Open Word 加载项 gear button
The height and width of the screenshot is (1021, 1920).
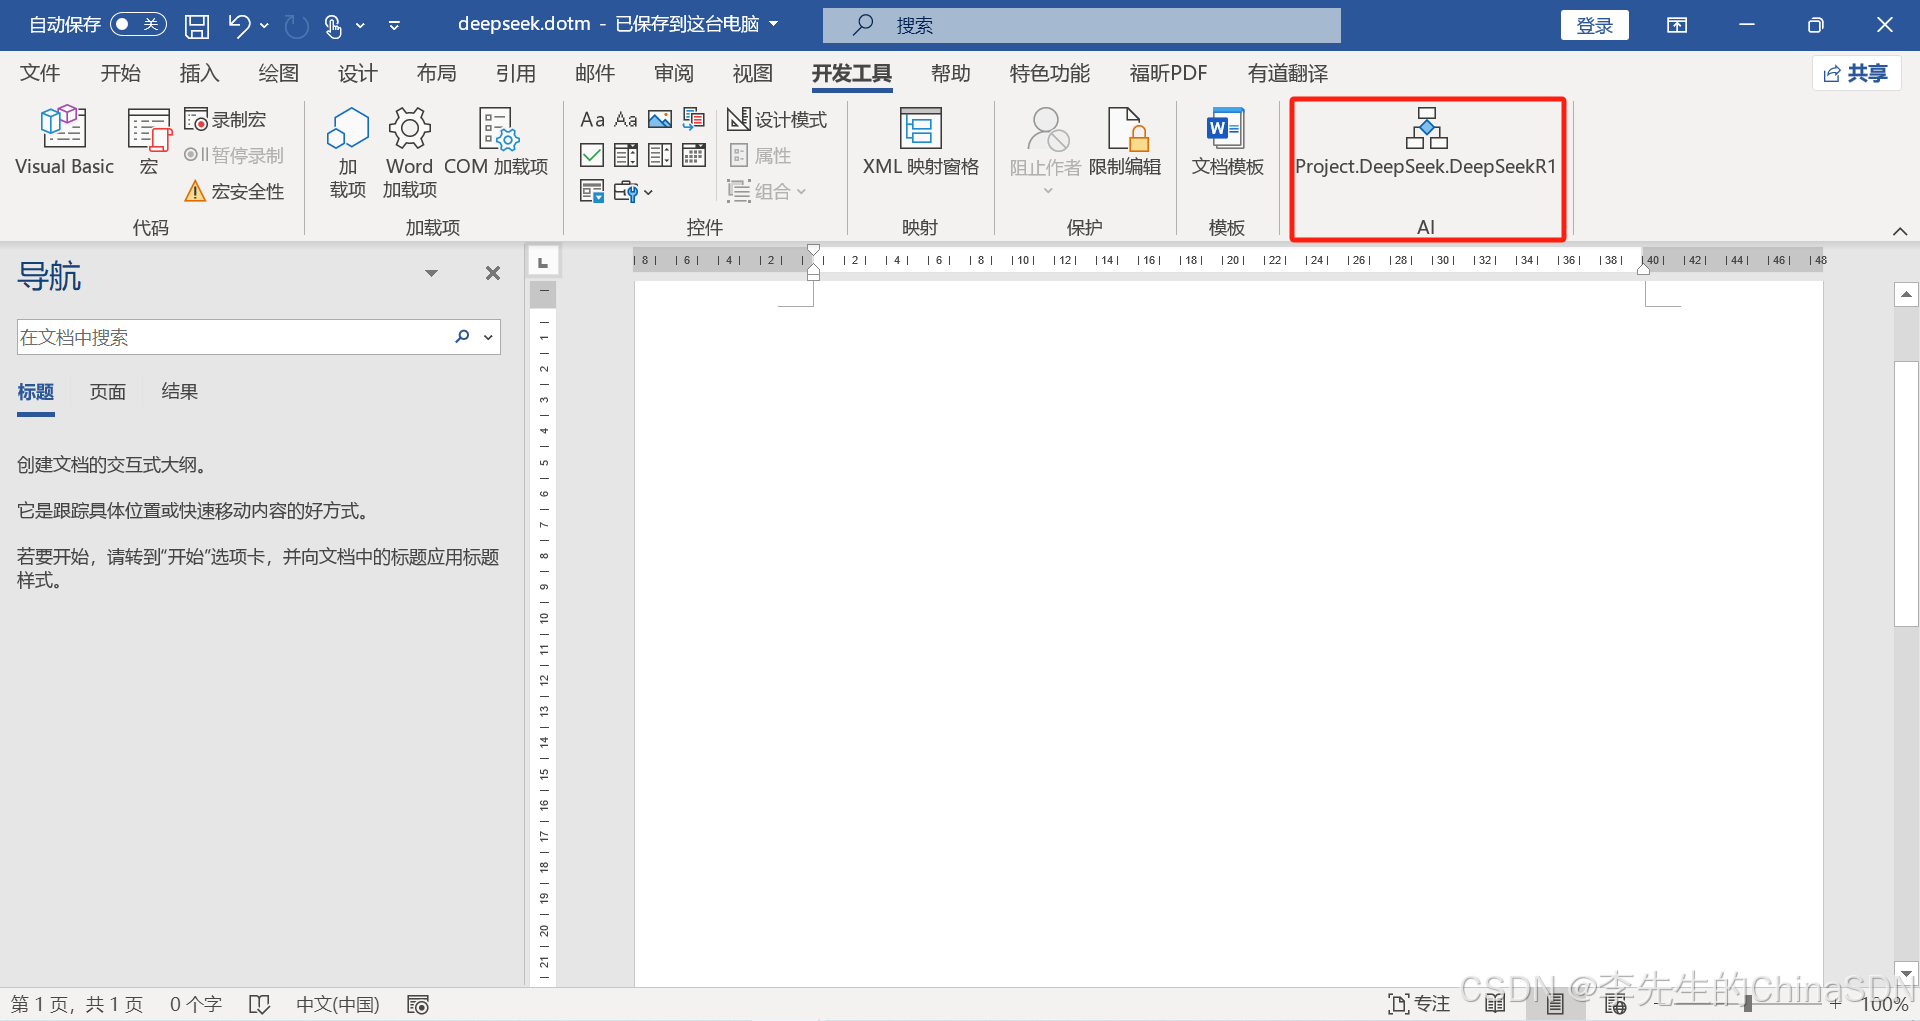coord(410,152)
